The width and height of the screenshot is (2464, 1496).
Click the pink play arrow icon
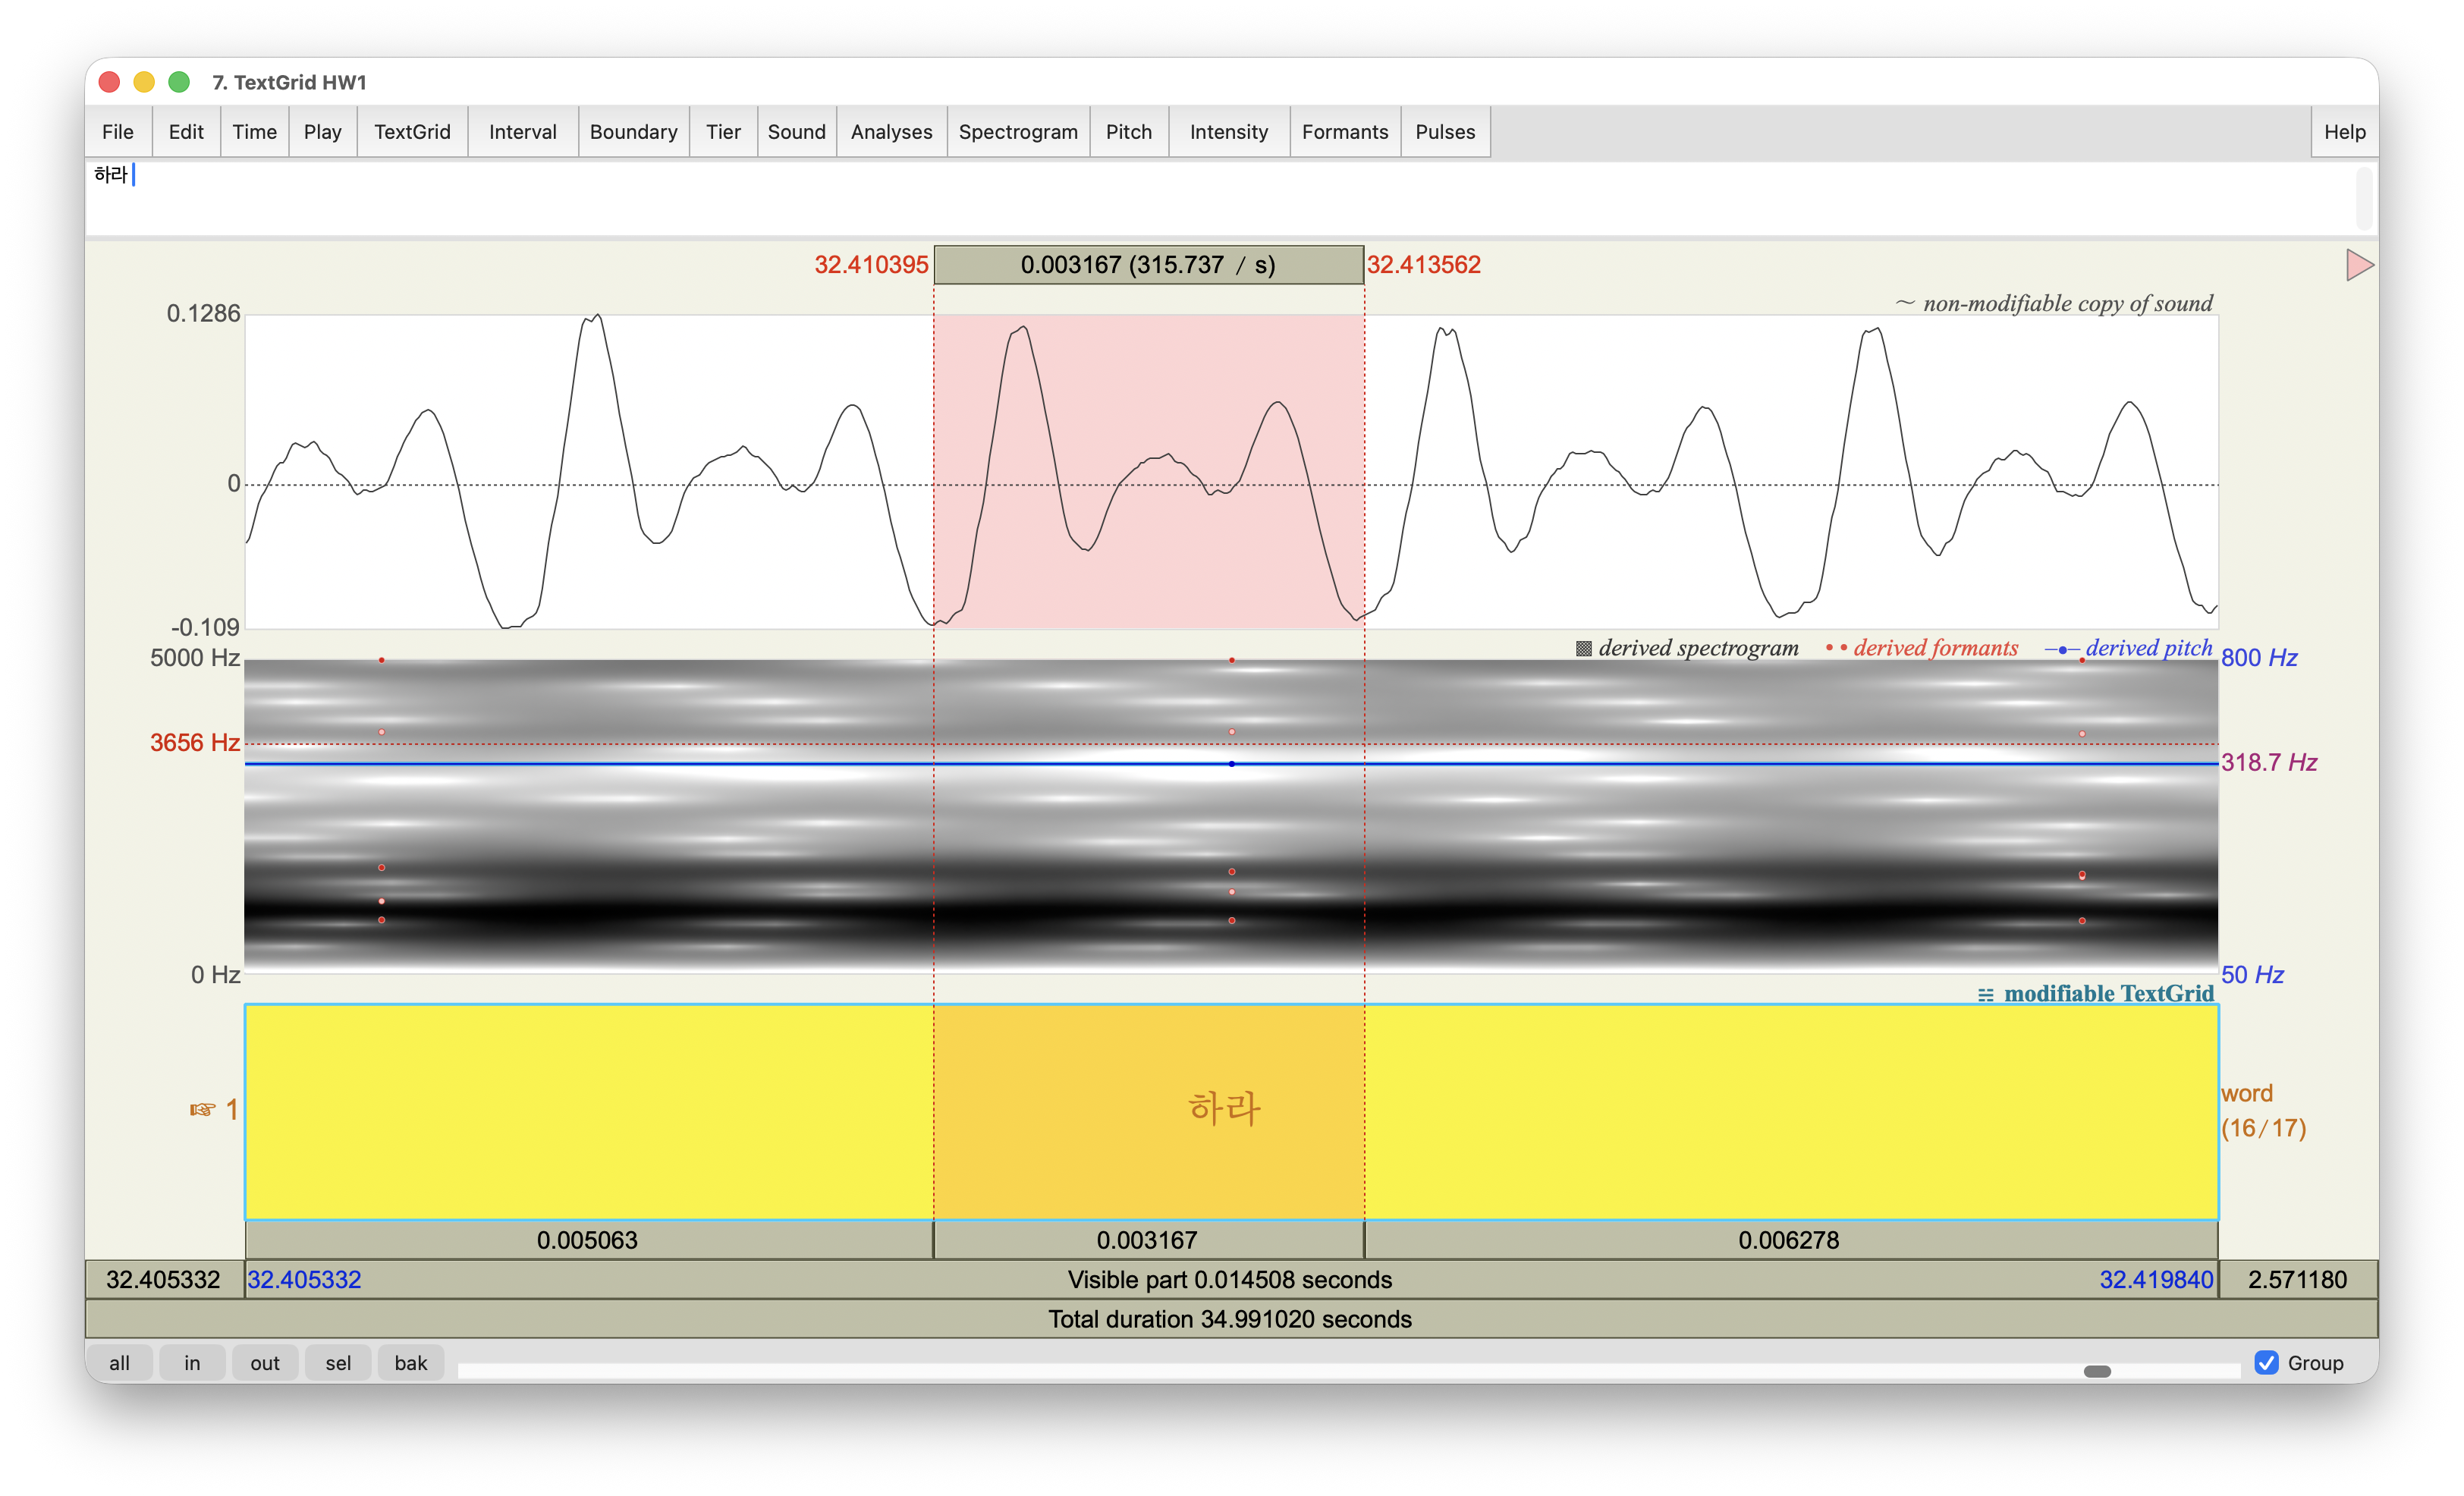2358,265
